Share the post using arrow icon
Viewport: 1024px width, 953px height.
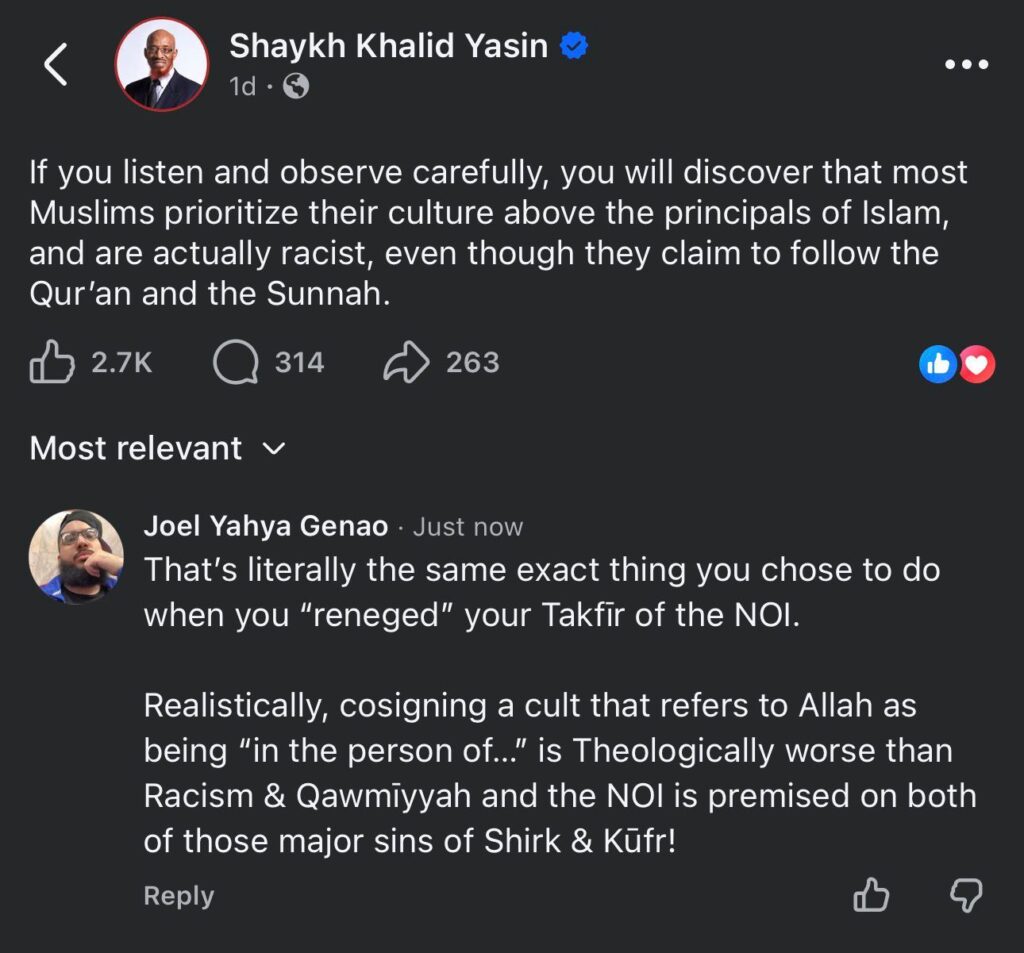pyautogui.click(x=406, y=362)
